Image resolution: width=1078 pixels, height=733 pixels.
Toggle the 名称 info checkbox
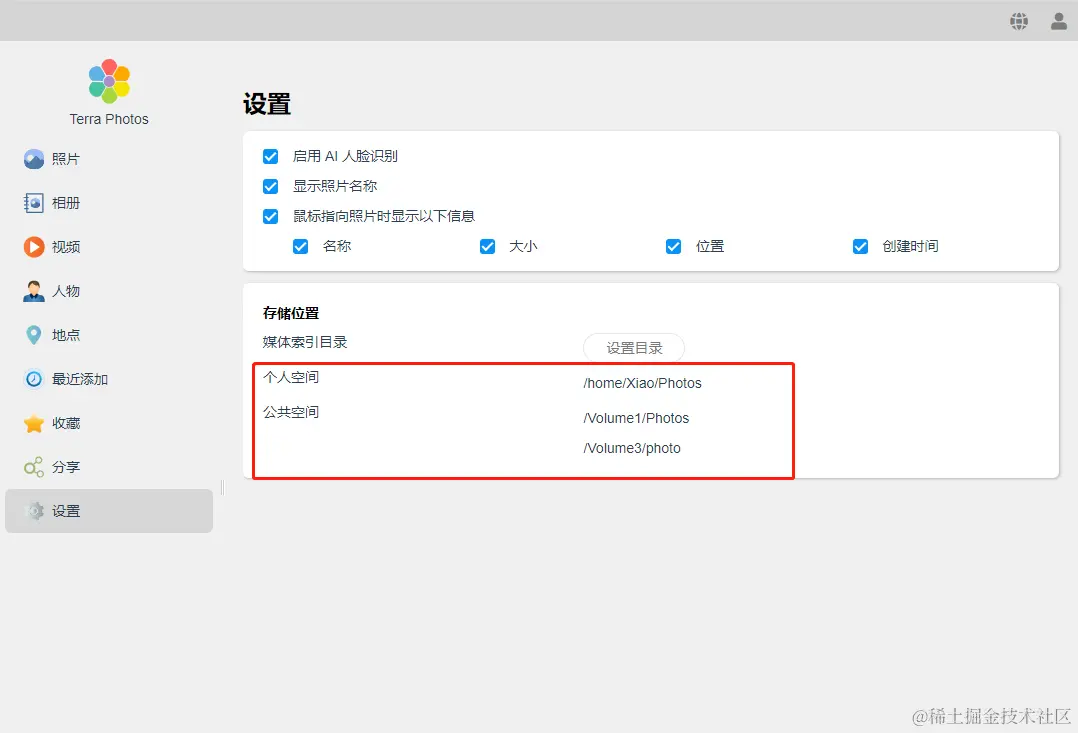pos(300,246)
